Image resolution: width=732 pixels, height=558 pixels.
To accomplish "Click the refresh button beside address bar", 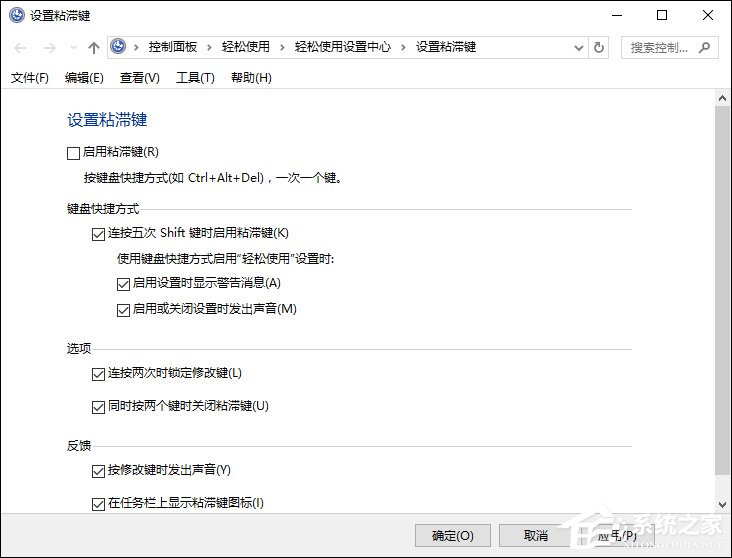I will tap(598, 47).
